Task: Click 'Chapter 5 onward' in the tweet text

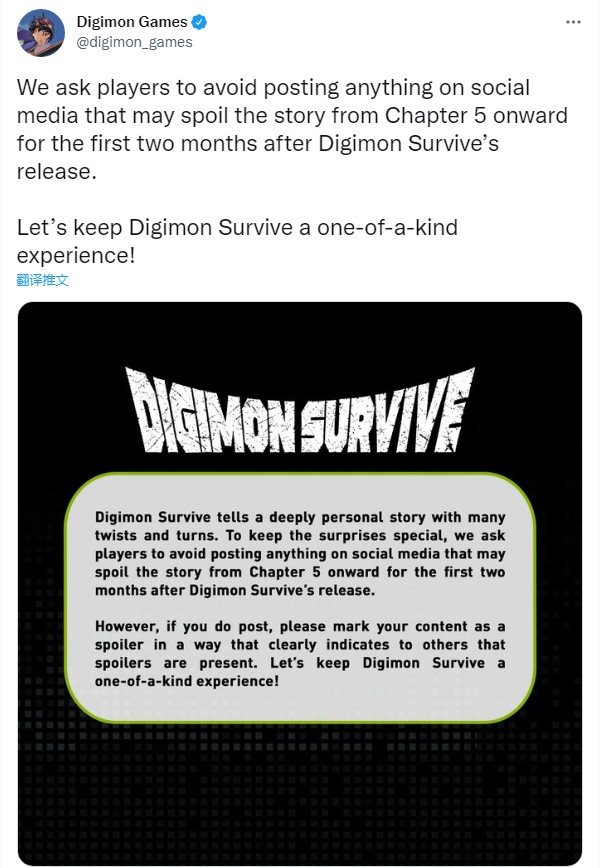Action: [x=476, y=116]
